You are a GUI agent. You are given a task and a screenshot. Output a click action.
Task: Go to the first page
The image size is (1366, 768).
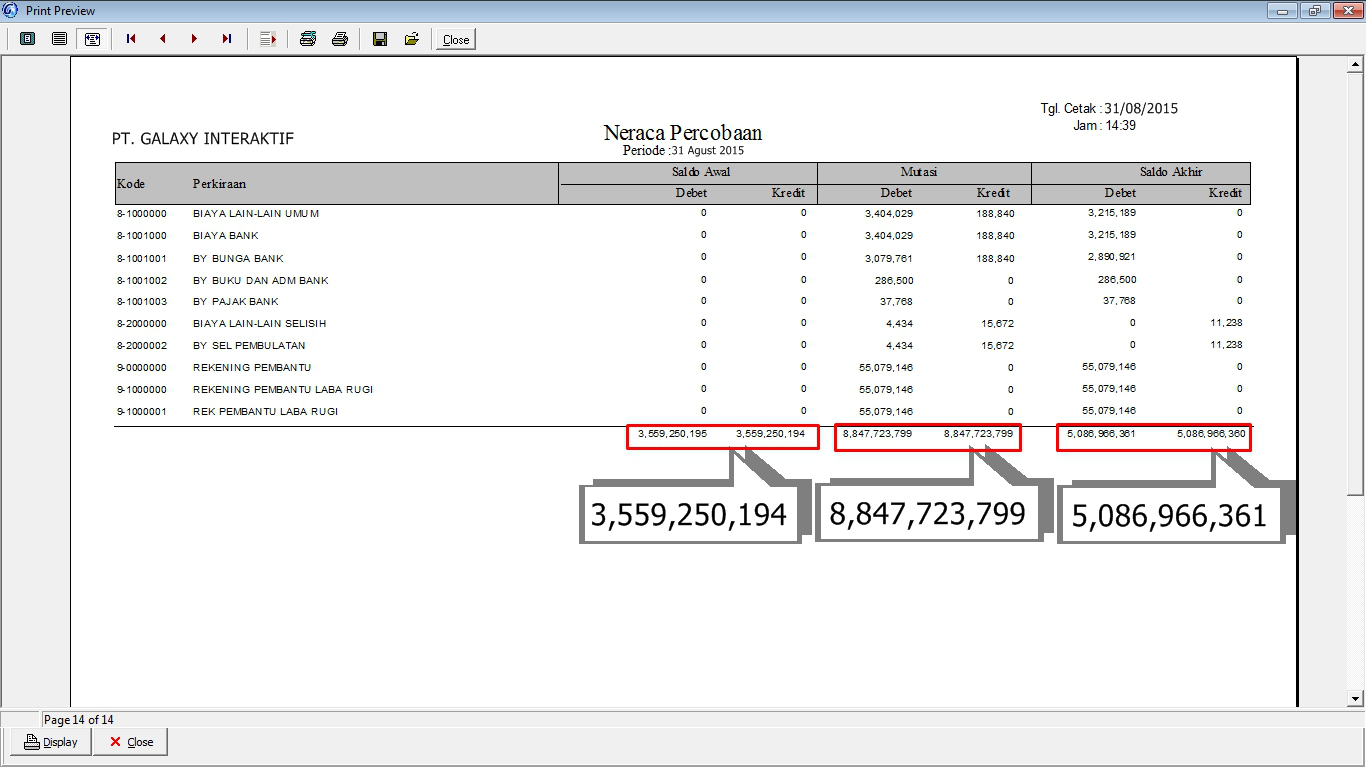[x=130, y=39]
